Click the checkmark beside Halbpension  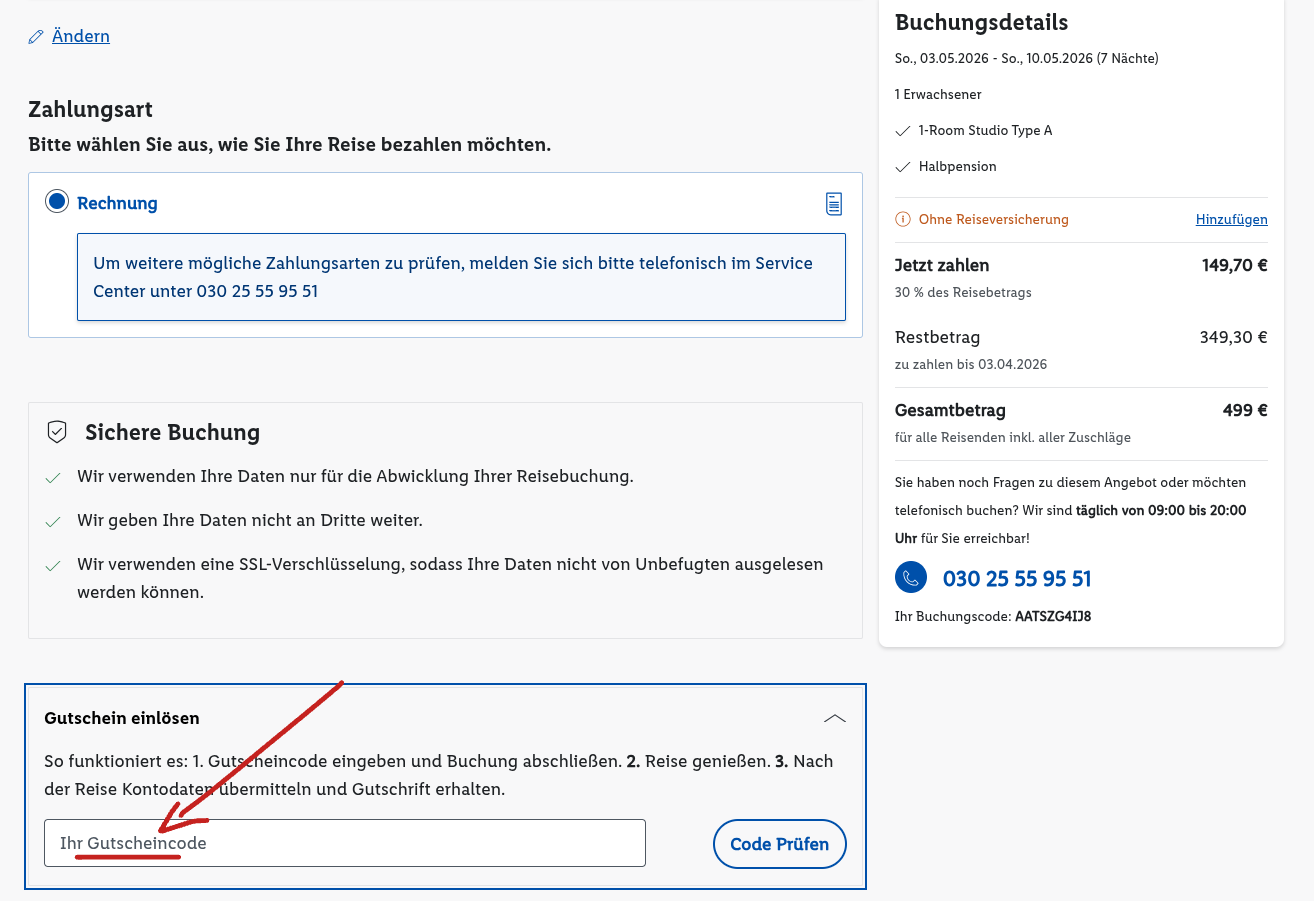click(904, 166)
